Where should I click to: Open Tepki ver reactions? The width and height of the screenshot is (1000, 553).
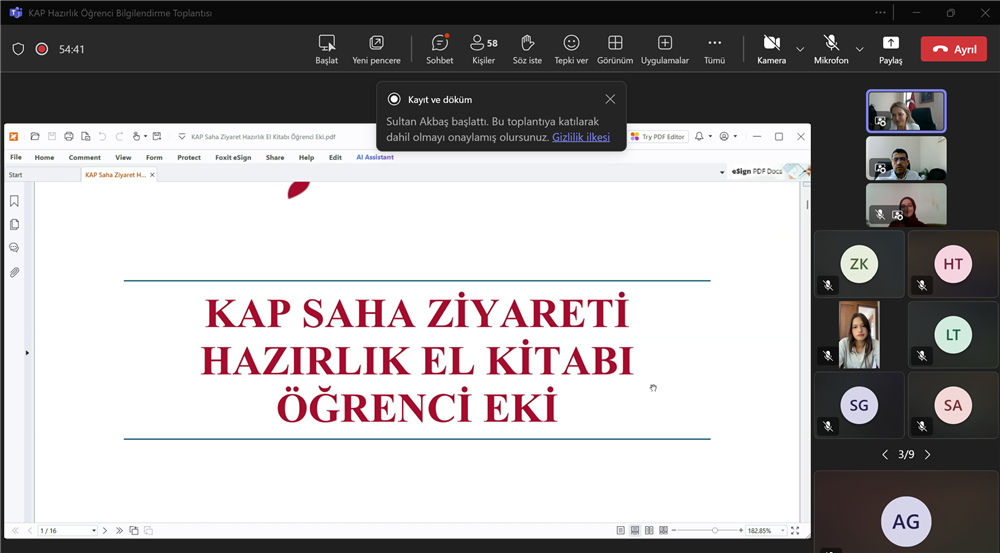pos(571,49)
